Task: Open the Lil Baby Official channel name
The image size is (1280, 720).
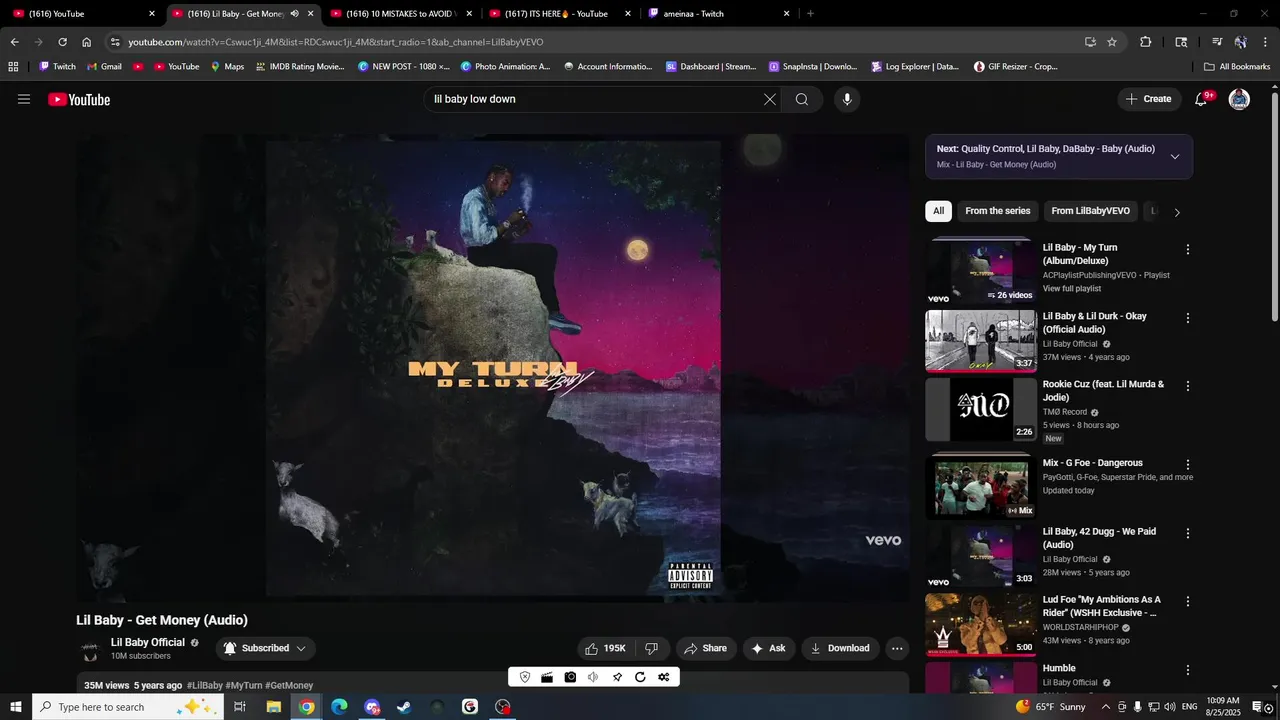Action: coord(148,643)
